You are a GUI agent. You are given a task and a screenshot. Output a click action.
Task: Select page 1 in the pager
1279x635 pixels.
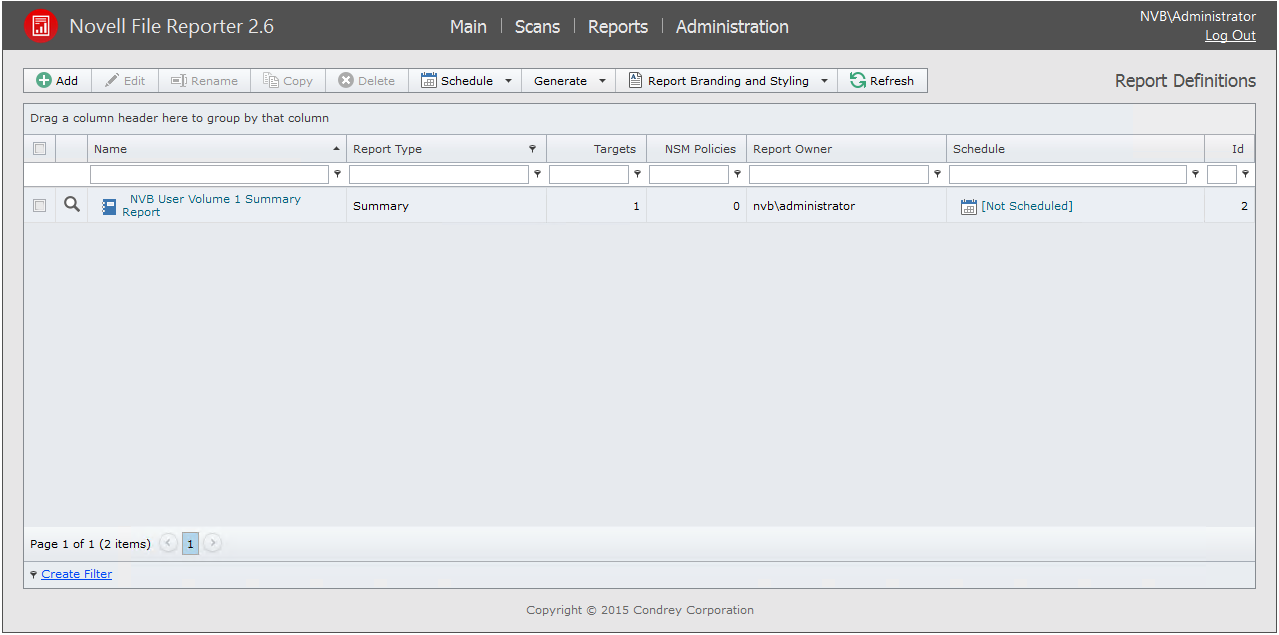(190, 543)
